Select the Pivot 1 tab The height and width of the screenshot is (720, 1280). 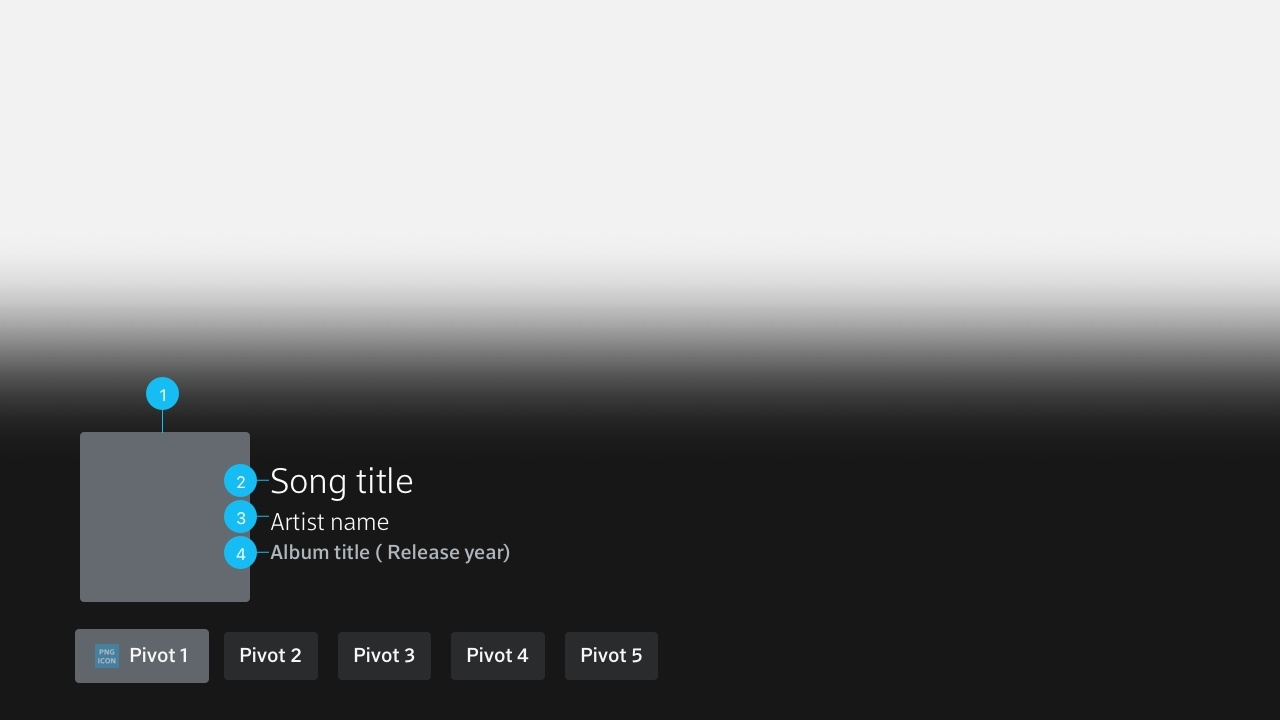pyautogui.click(x=142, y=656)
